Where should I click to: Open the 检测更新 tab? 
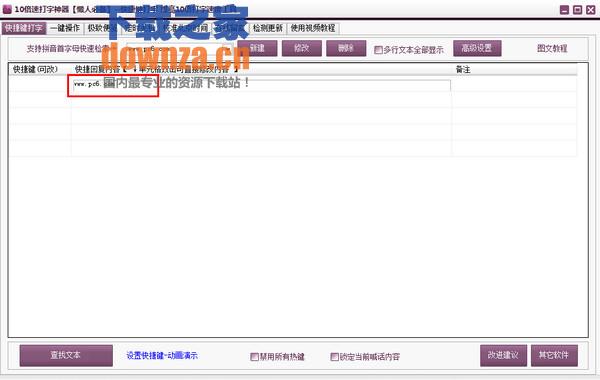[x=268, y=28]
